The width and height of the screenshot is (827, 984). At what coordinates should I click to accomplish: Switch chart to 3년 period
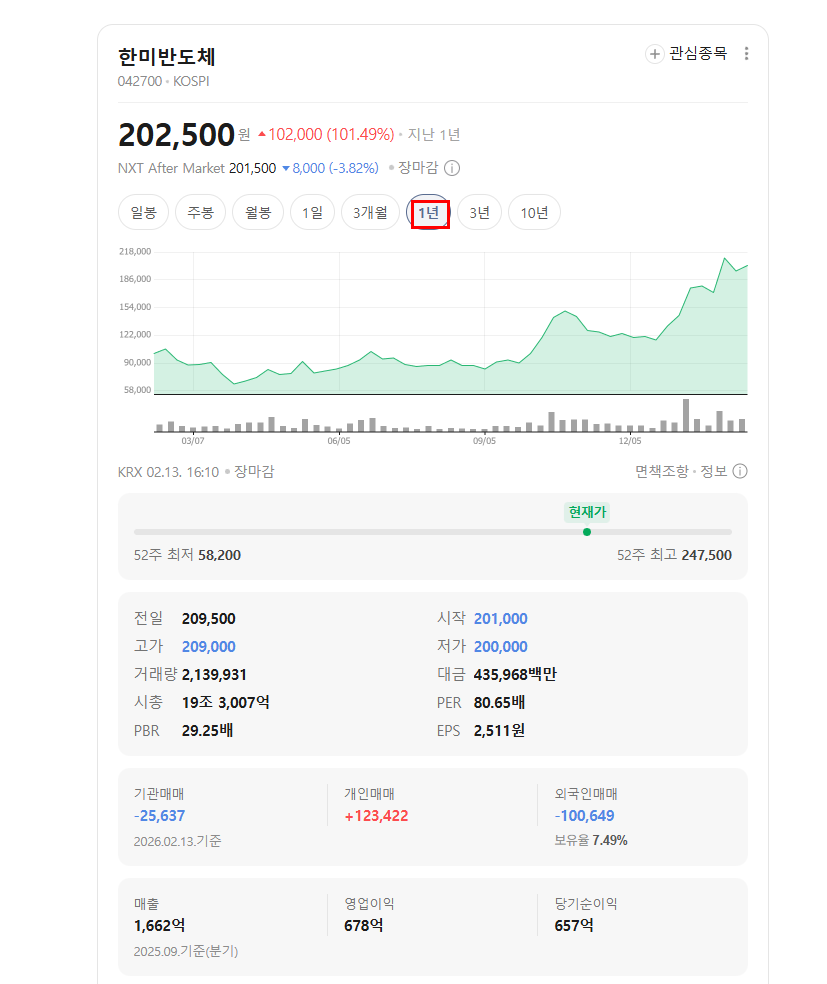pyautogui.click(x=479, y=213)
